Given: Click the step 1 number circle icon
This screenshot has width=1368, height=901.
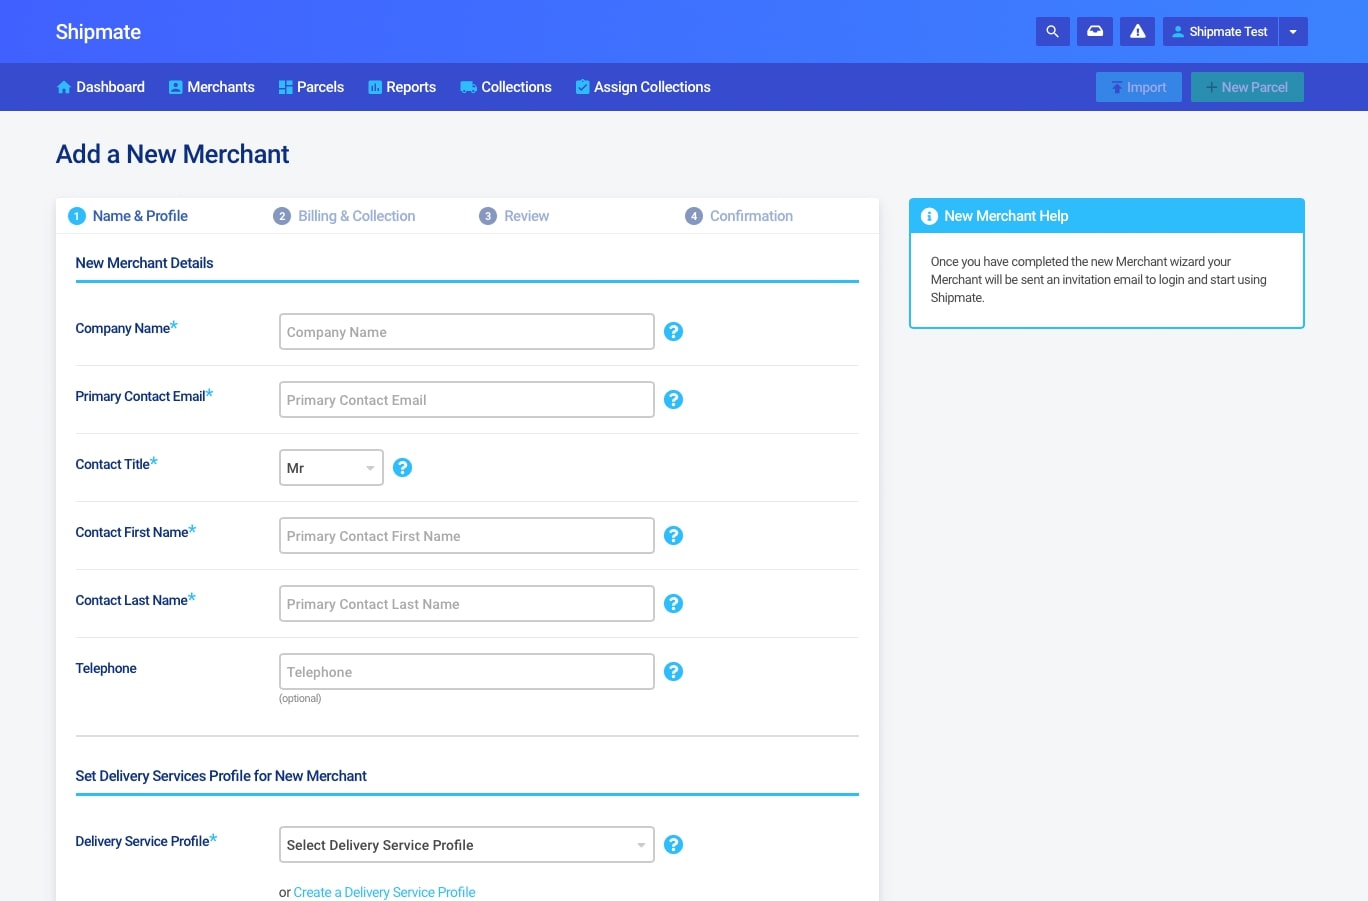Looking at the screenshot, I should [x=77, y=216].
